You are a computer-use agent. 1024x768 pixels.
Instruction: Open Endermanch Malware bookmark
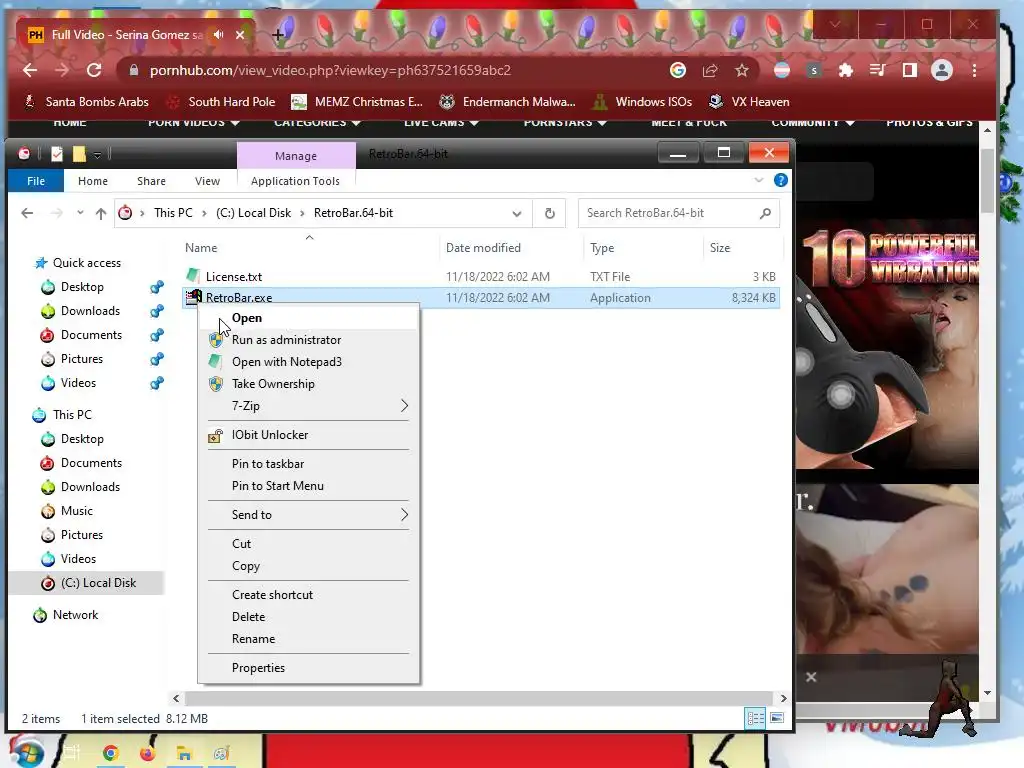pyautogui.click(x=507, y=102)
